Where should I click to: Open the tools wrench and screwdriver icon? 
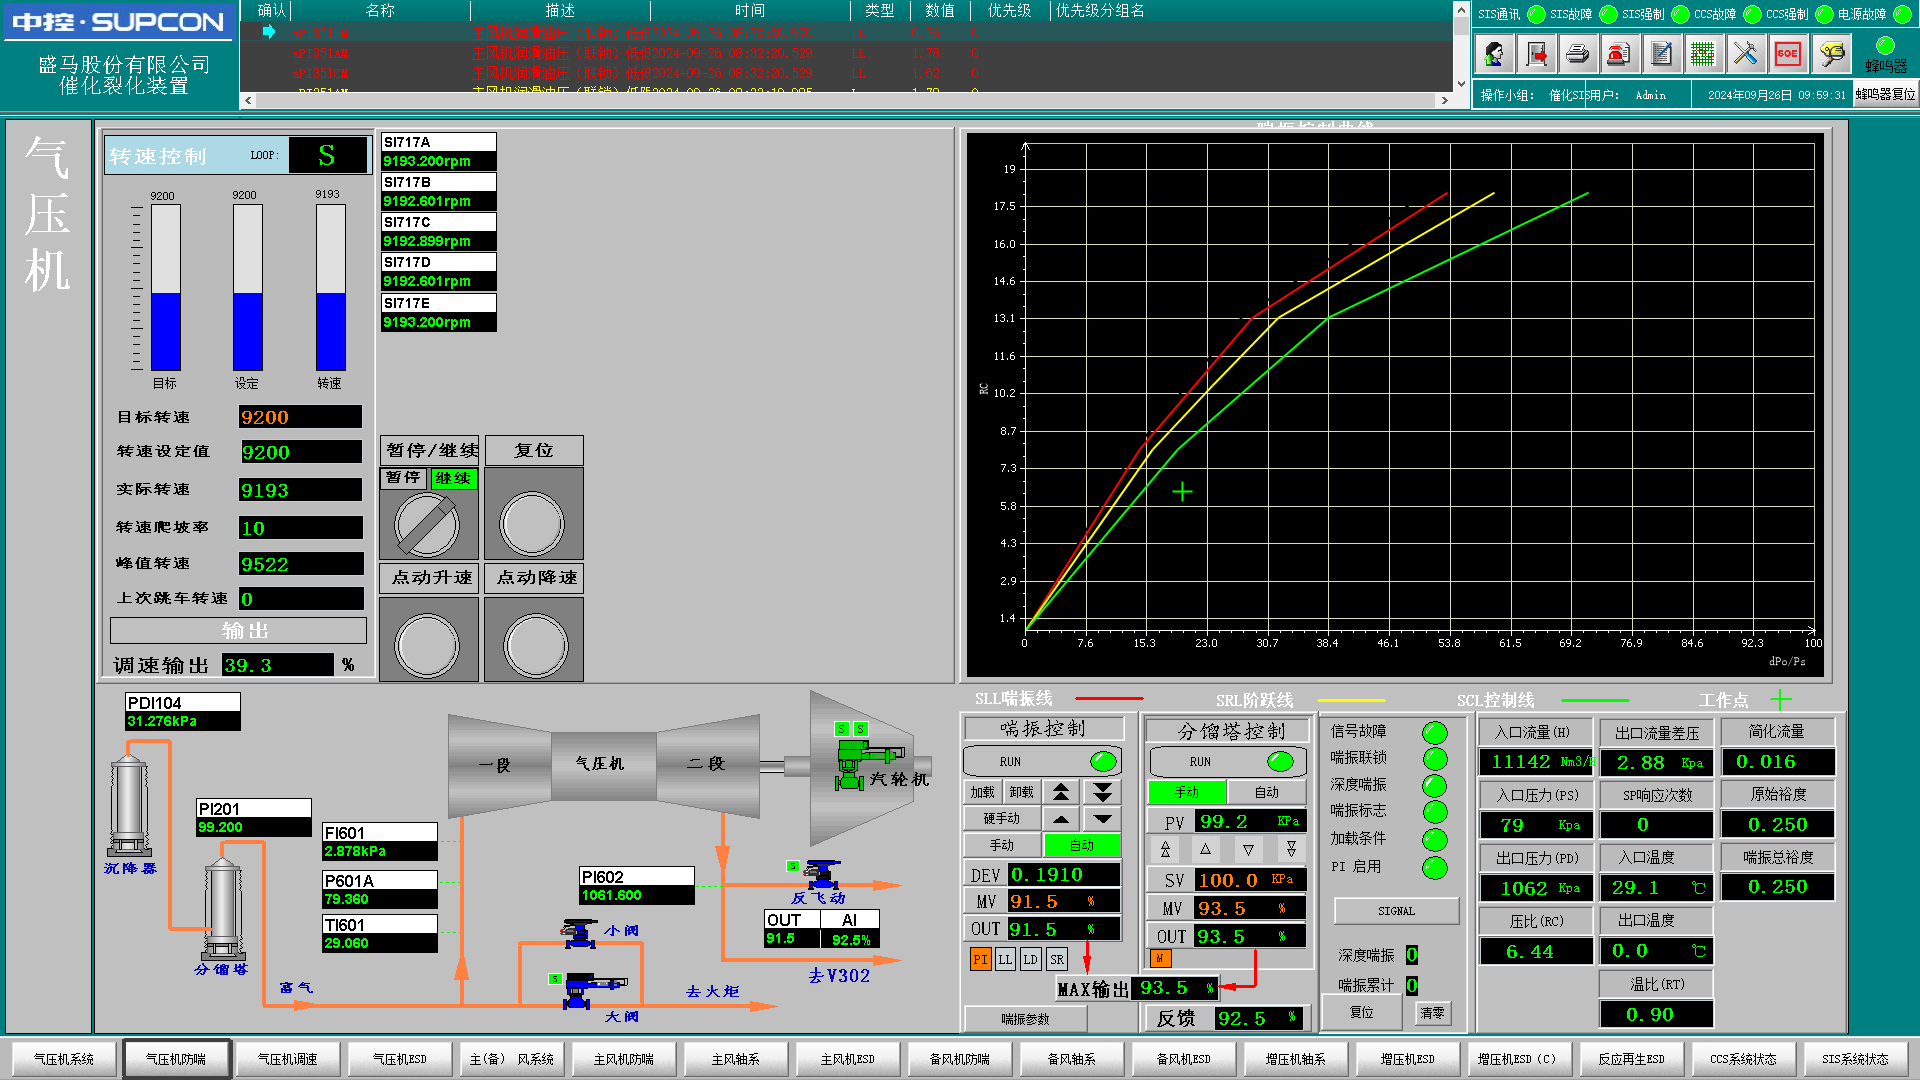pos(1745,54)
